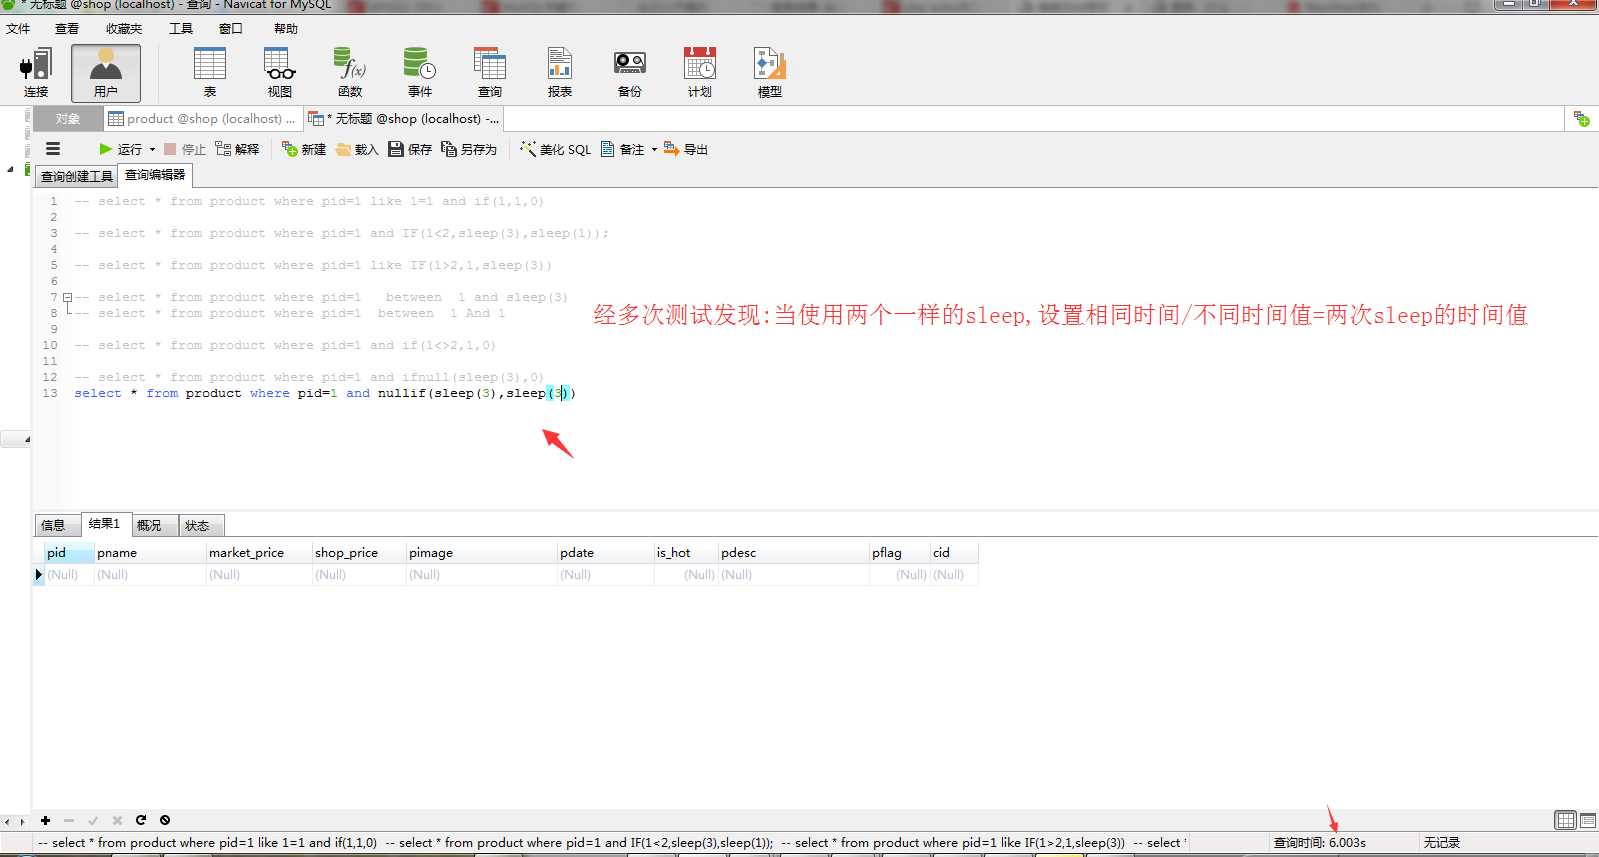Open the 报表 reports section
The image size is (1599, 857).
(x=560, y=73)
